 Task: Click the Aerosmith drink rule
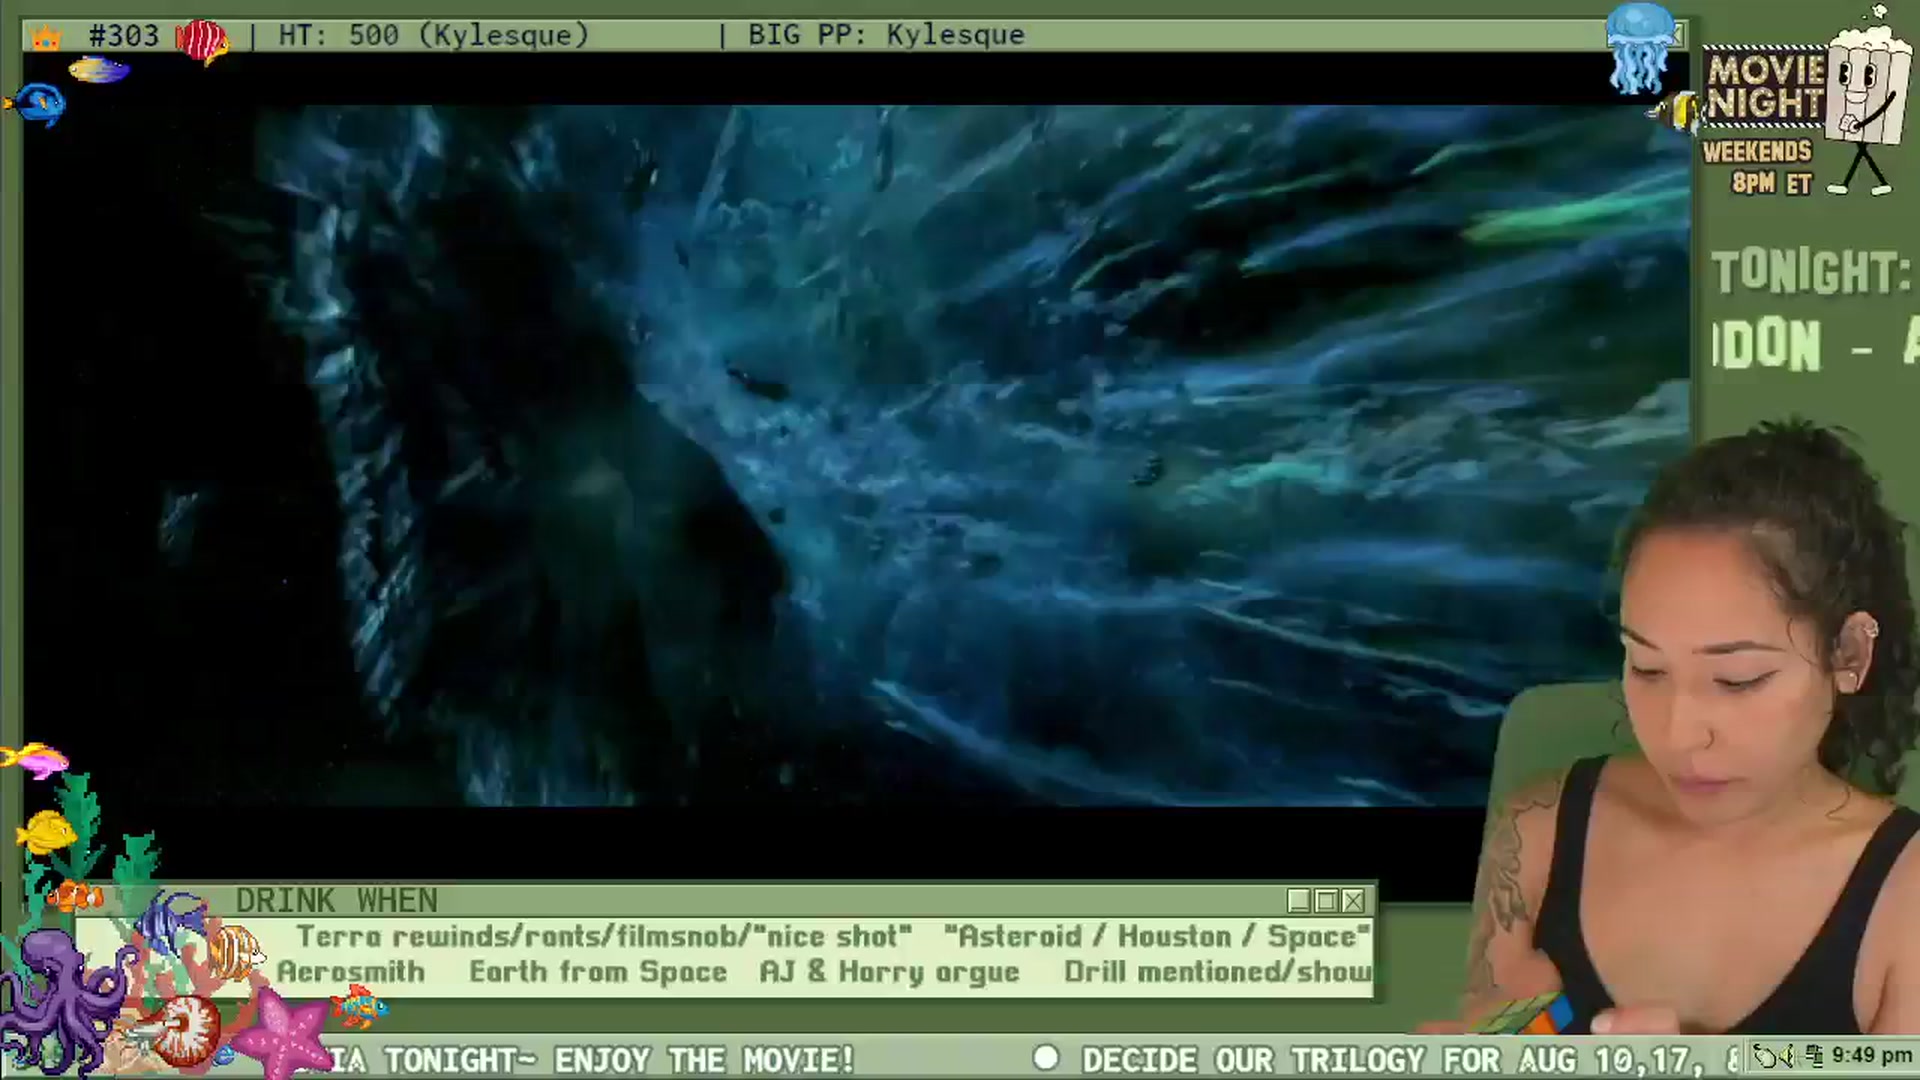pyautogui.click(x=351, y=972)
